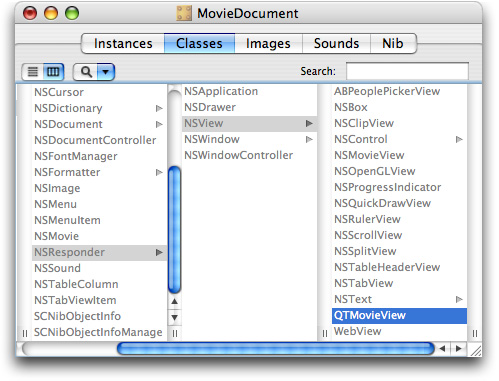This screenshot has width=499, height=381.
Task: Switch to outline list view
Action: 32,72
